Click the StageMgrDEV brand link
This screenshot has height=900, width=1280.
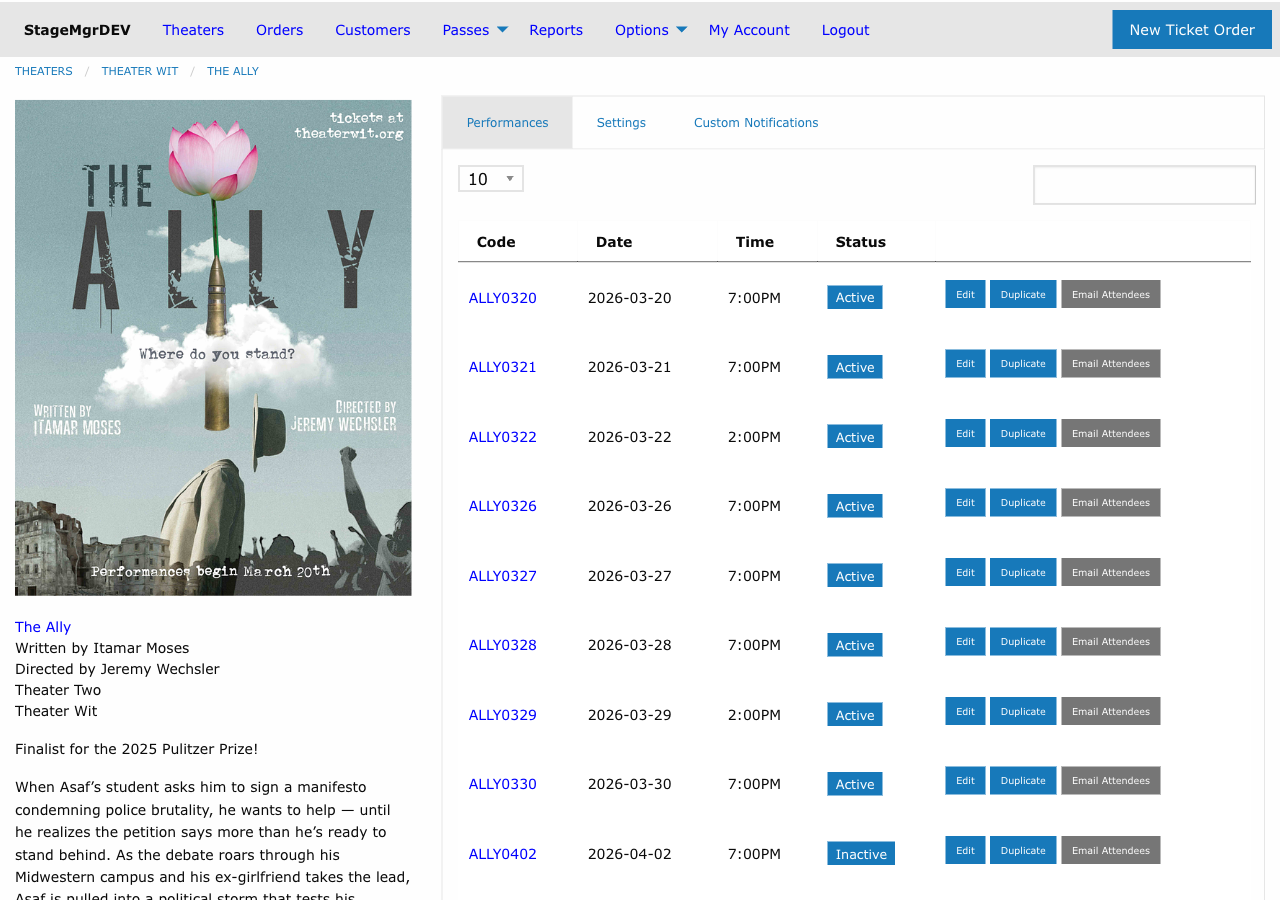click(77, 30)
